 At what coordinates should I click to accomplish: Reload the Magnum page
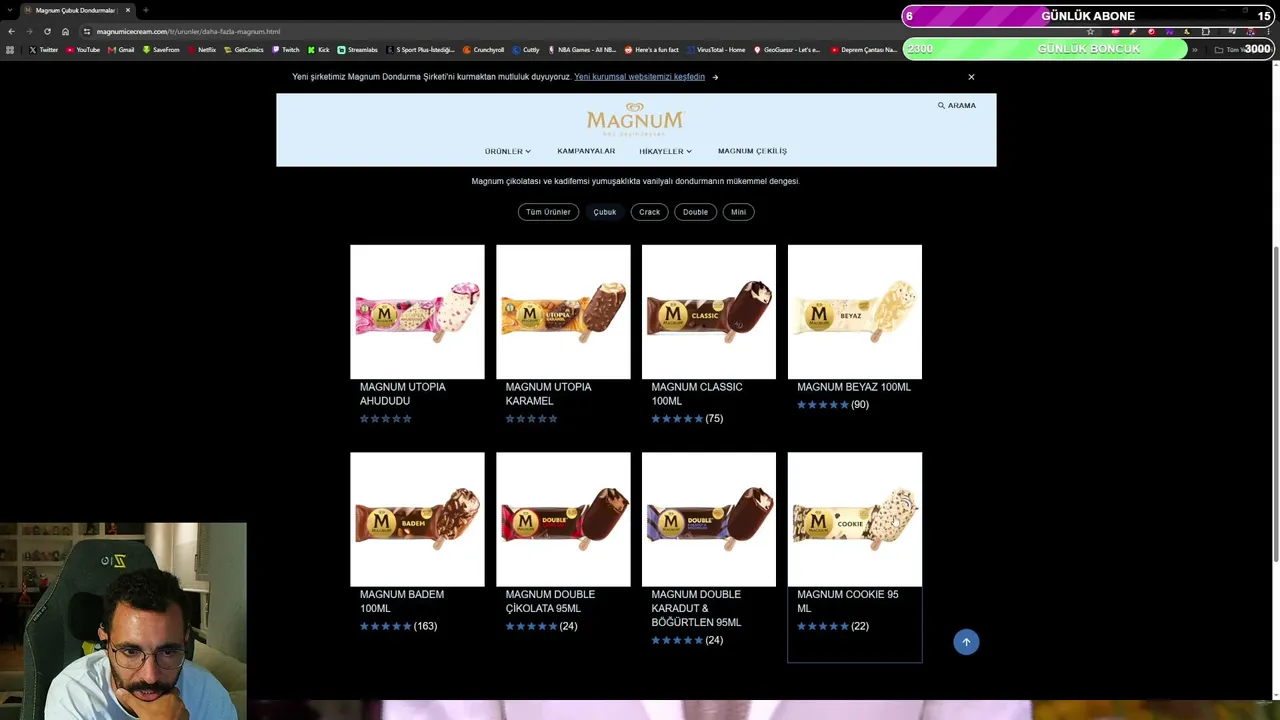(47, 31)
